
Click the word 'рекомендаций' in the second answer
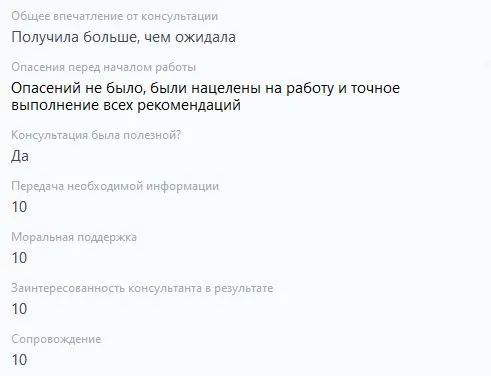click(189, 105)
